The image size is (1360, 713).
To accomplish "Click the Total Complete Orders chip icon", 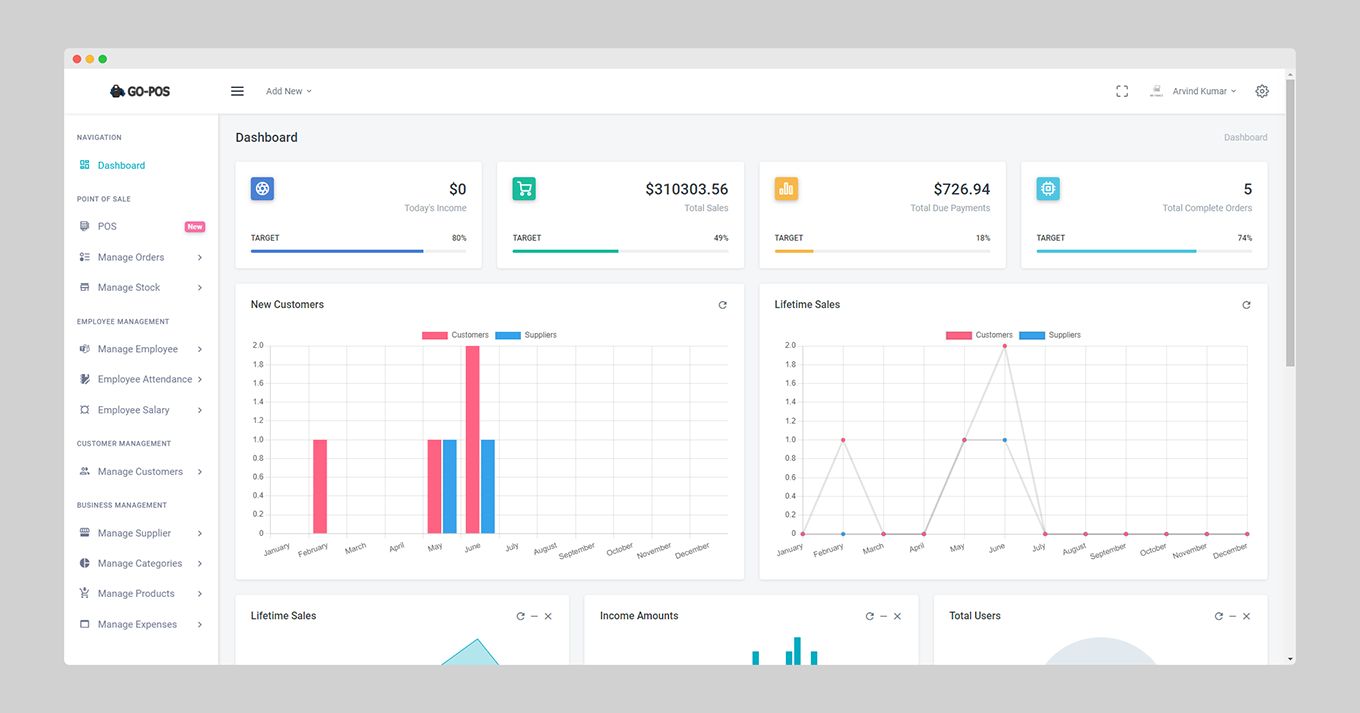I will [x=1048, y=188].
